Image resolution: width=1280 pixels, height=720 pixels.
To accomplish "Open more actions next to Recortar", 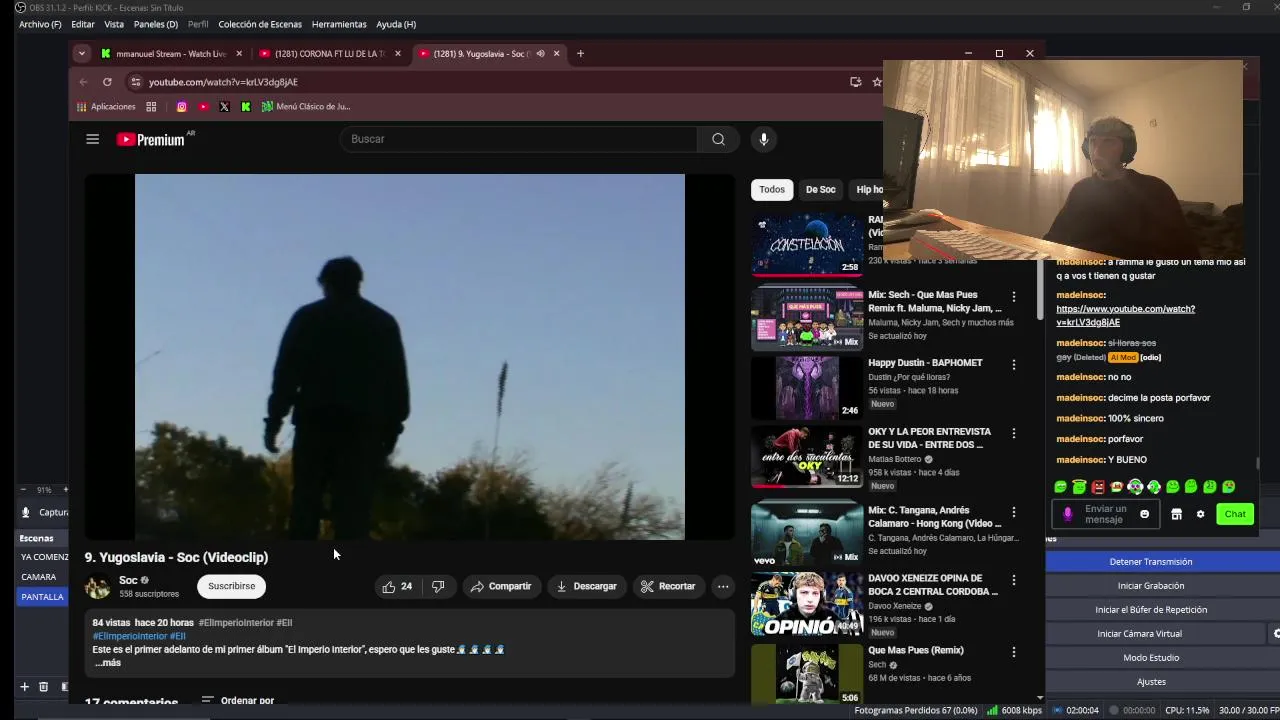I will pyautogui.click(x=723, y=586).
